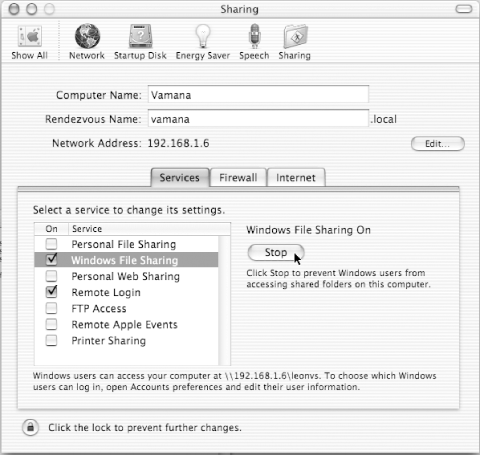Stop Windows File Sharing with the Stop button
481x455 pixels.
276,252
